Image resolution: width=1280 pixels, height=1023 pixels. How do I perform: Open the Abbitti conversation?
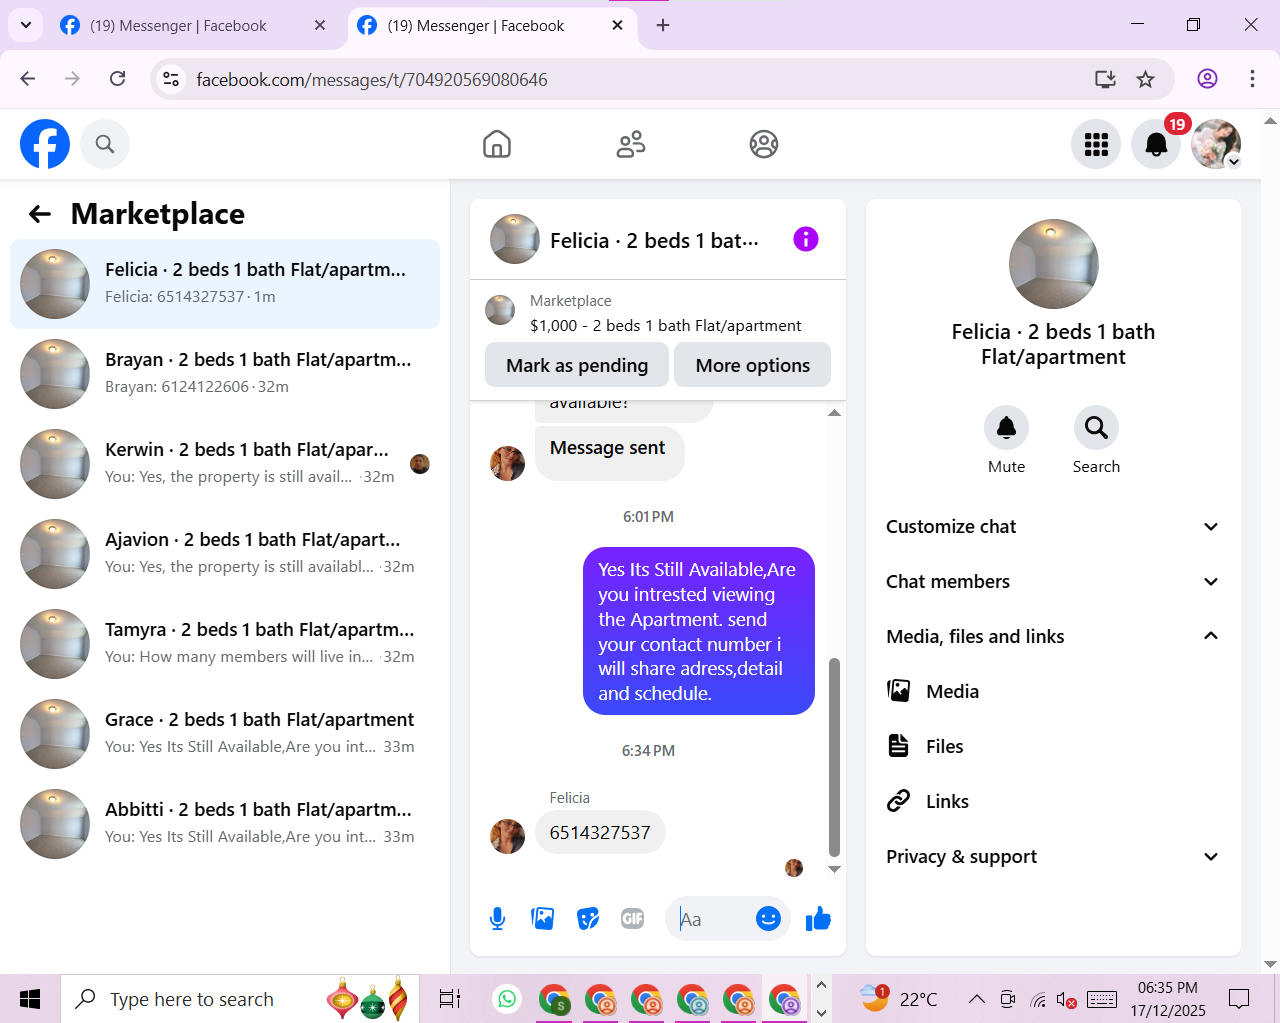tap(225, 824)
